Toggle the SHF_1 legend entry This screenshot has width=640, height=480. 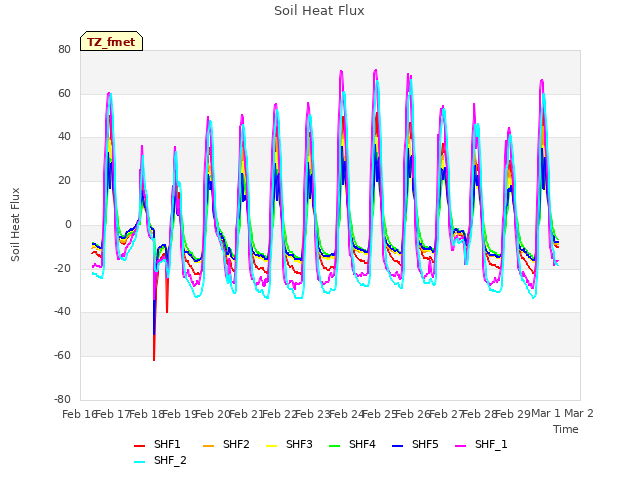(481, 444)
